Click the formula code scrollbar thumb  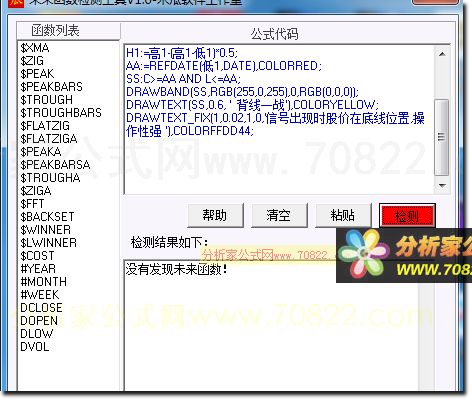[x=442, y=137]
